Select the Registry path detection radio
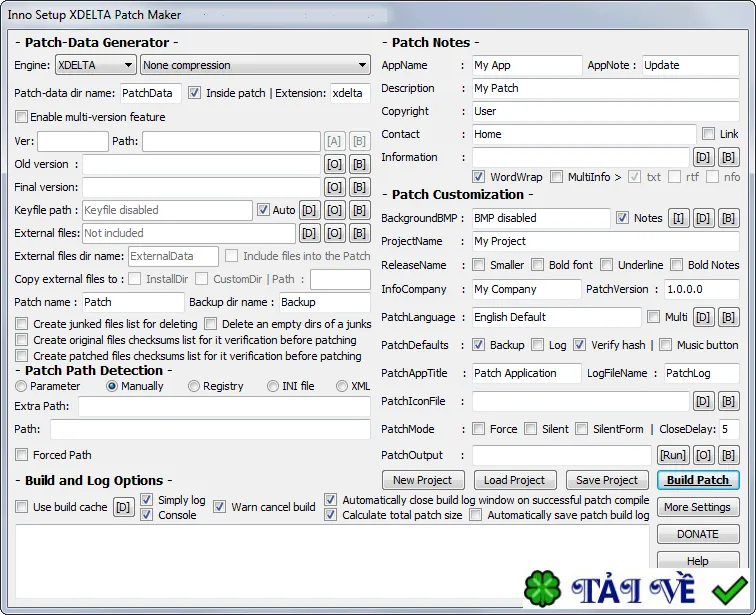 click(194, 386)
